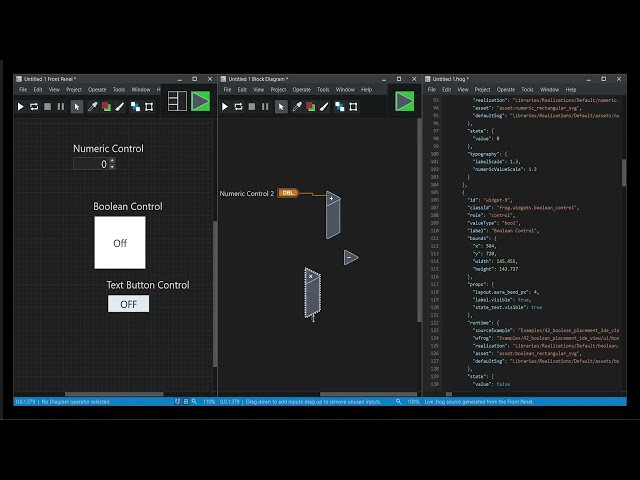
Task: Click the resize frame icon in Block Diagram
Action: (353, 107)
